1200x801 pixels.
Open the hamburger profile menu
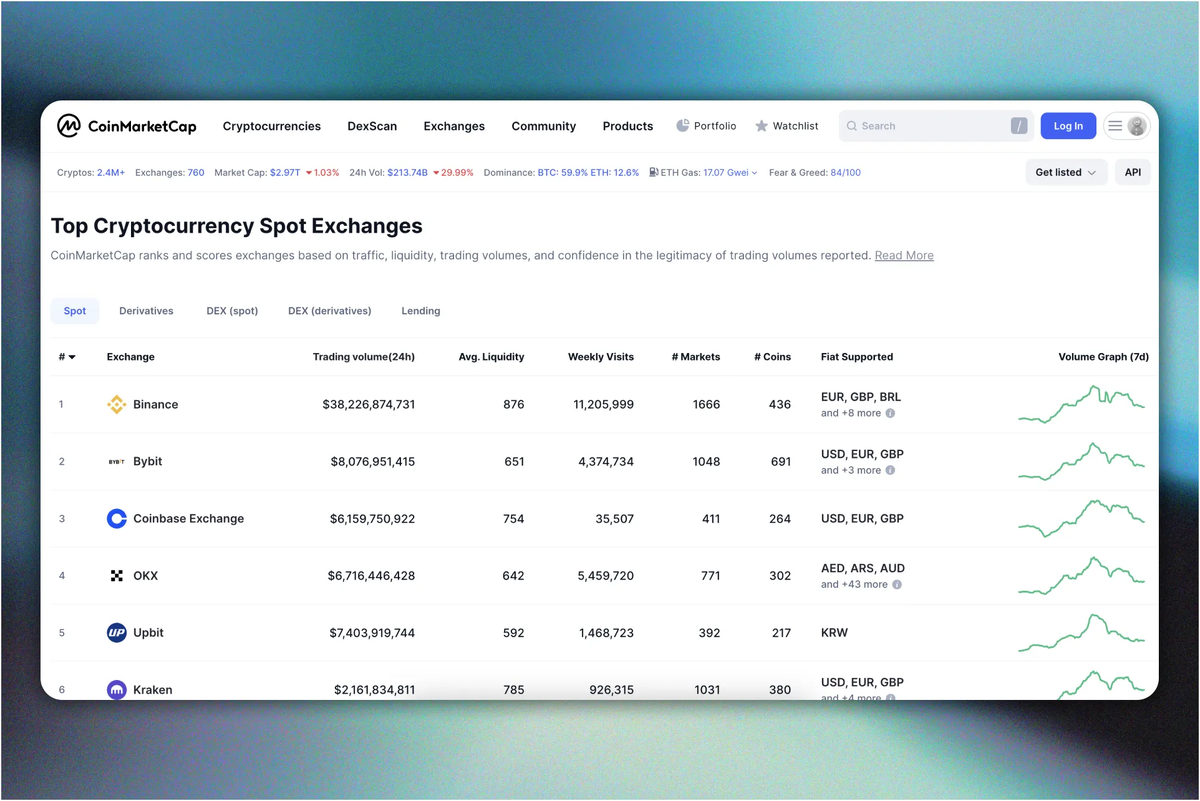[1115, 126]
